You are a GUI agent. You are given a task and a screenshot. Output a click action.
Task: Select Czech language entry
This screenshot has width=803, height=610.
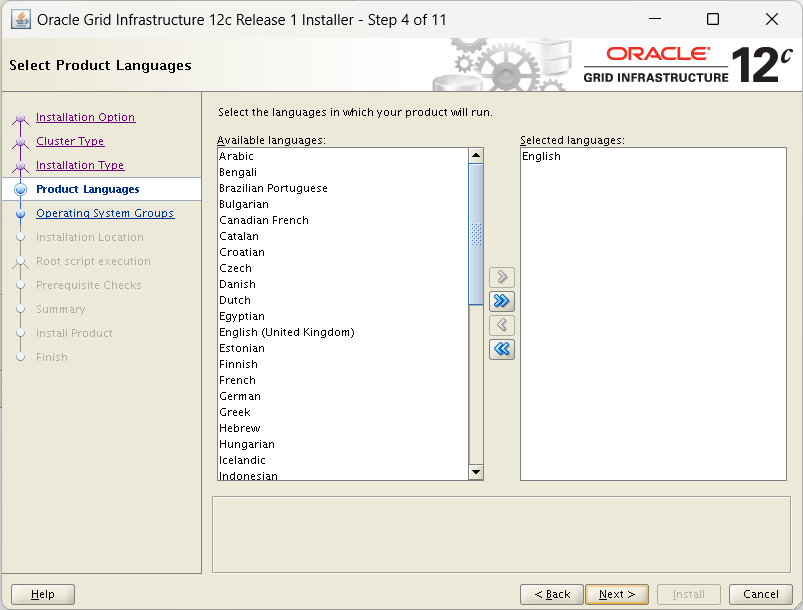click(342, 268)
